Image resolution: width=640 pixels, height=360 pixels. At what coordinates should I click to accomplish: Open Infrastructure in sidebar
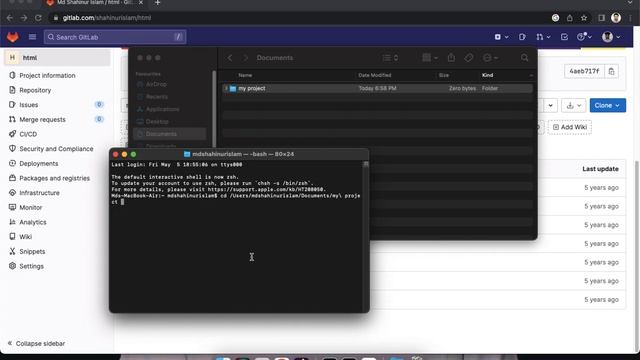[x=40, y=193]
